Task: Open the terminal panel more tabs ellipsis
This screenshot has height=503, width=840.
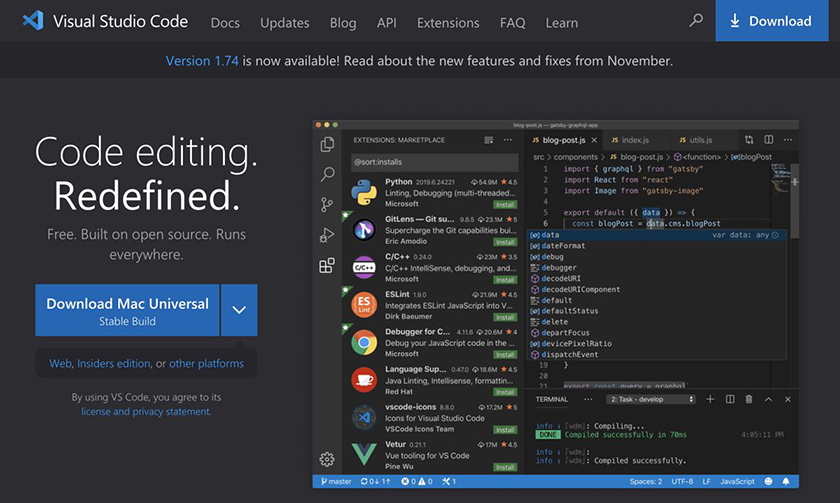Action: [x=588, y=400]
